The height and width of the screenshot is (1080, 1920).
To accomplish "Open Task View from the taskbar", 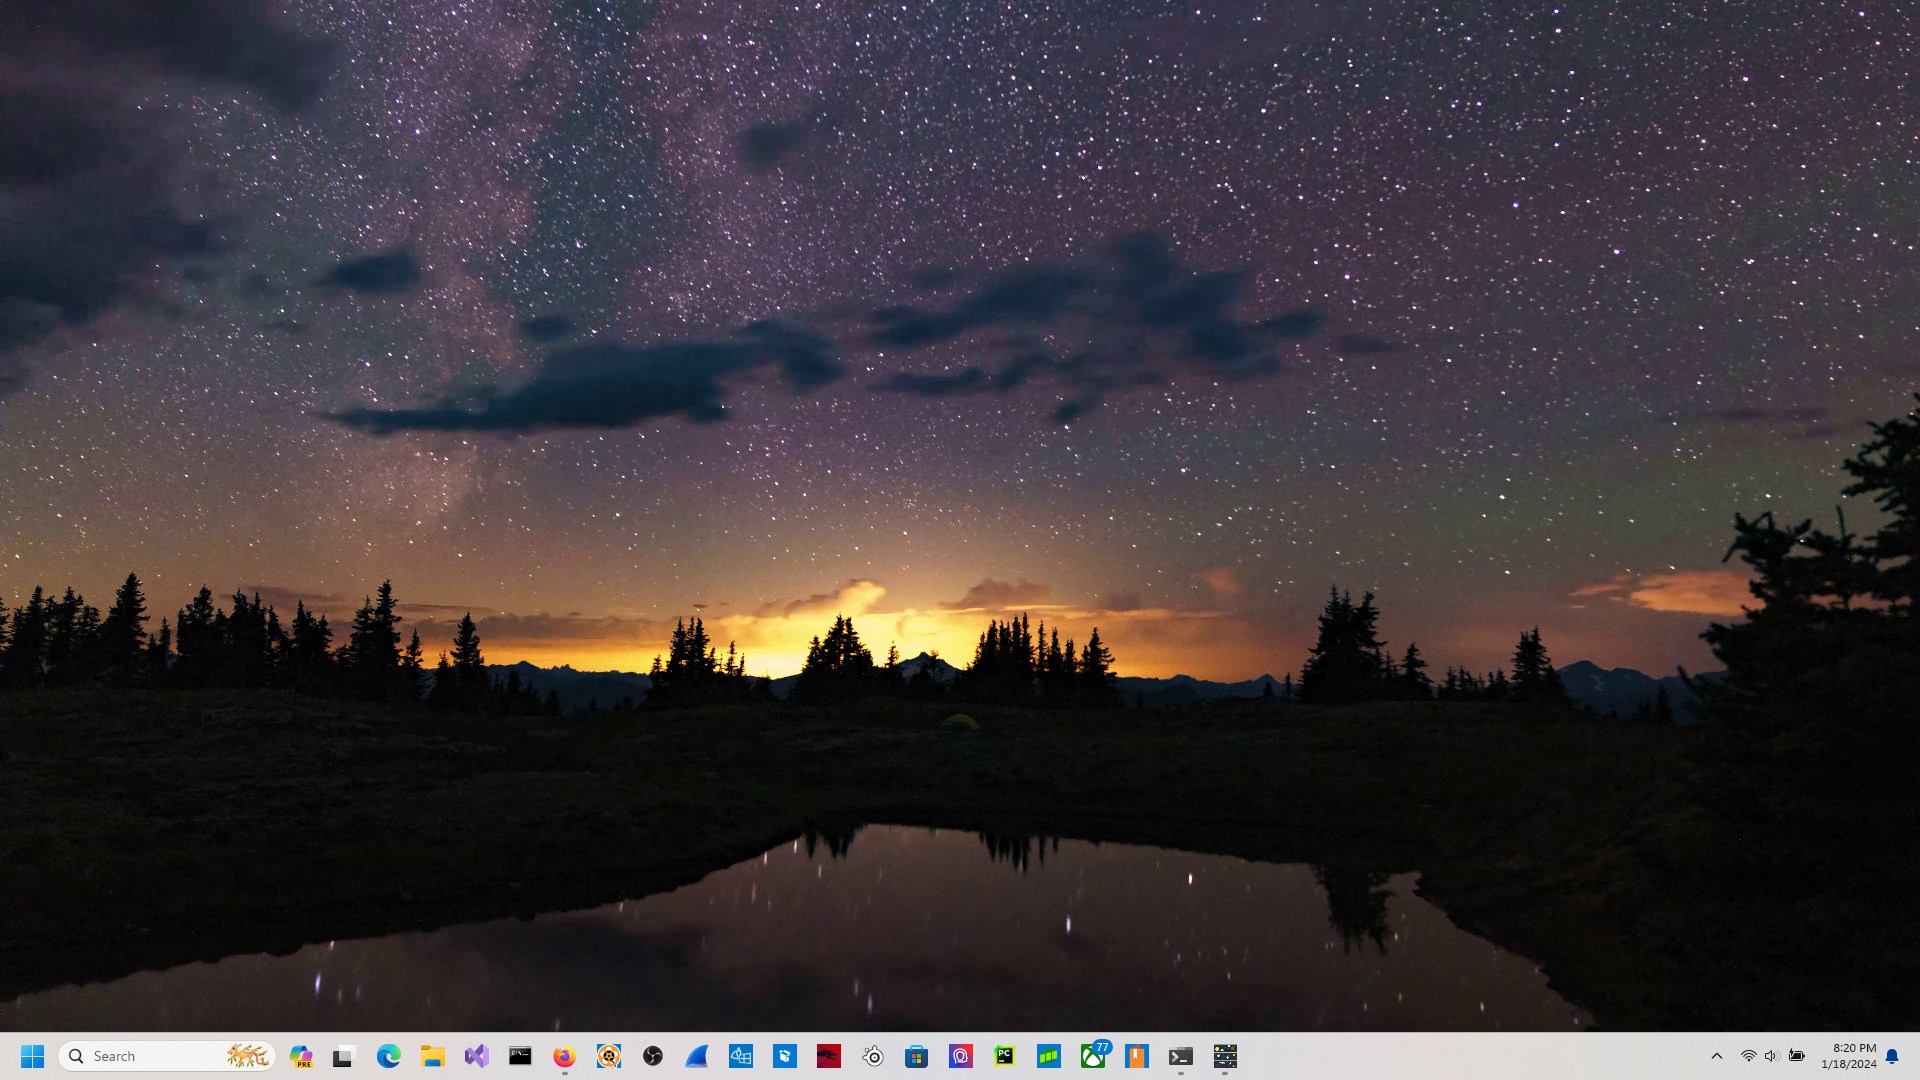I will (344, 1056).
